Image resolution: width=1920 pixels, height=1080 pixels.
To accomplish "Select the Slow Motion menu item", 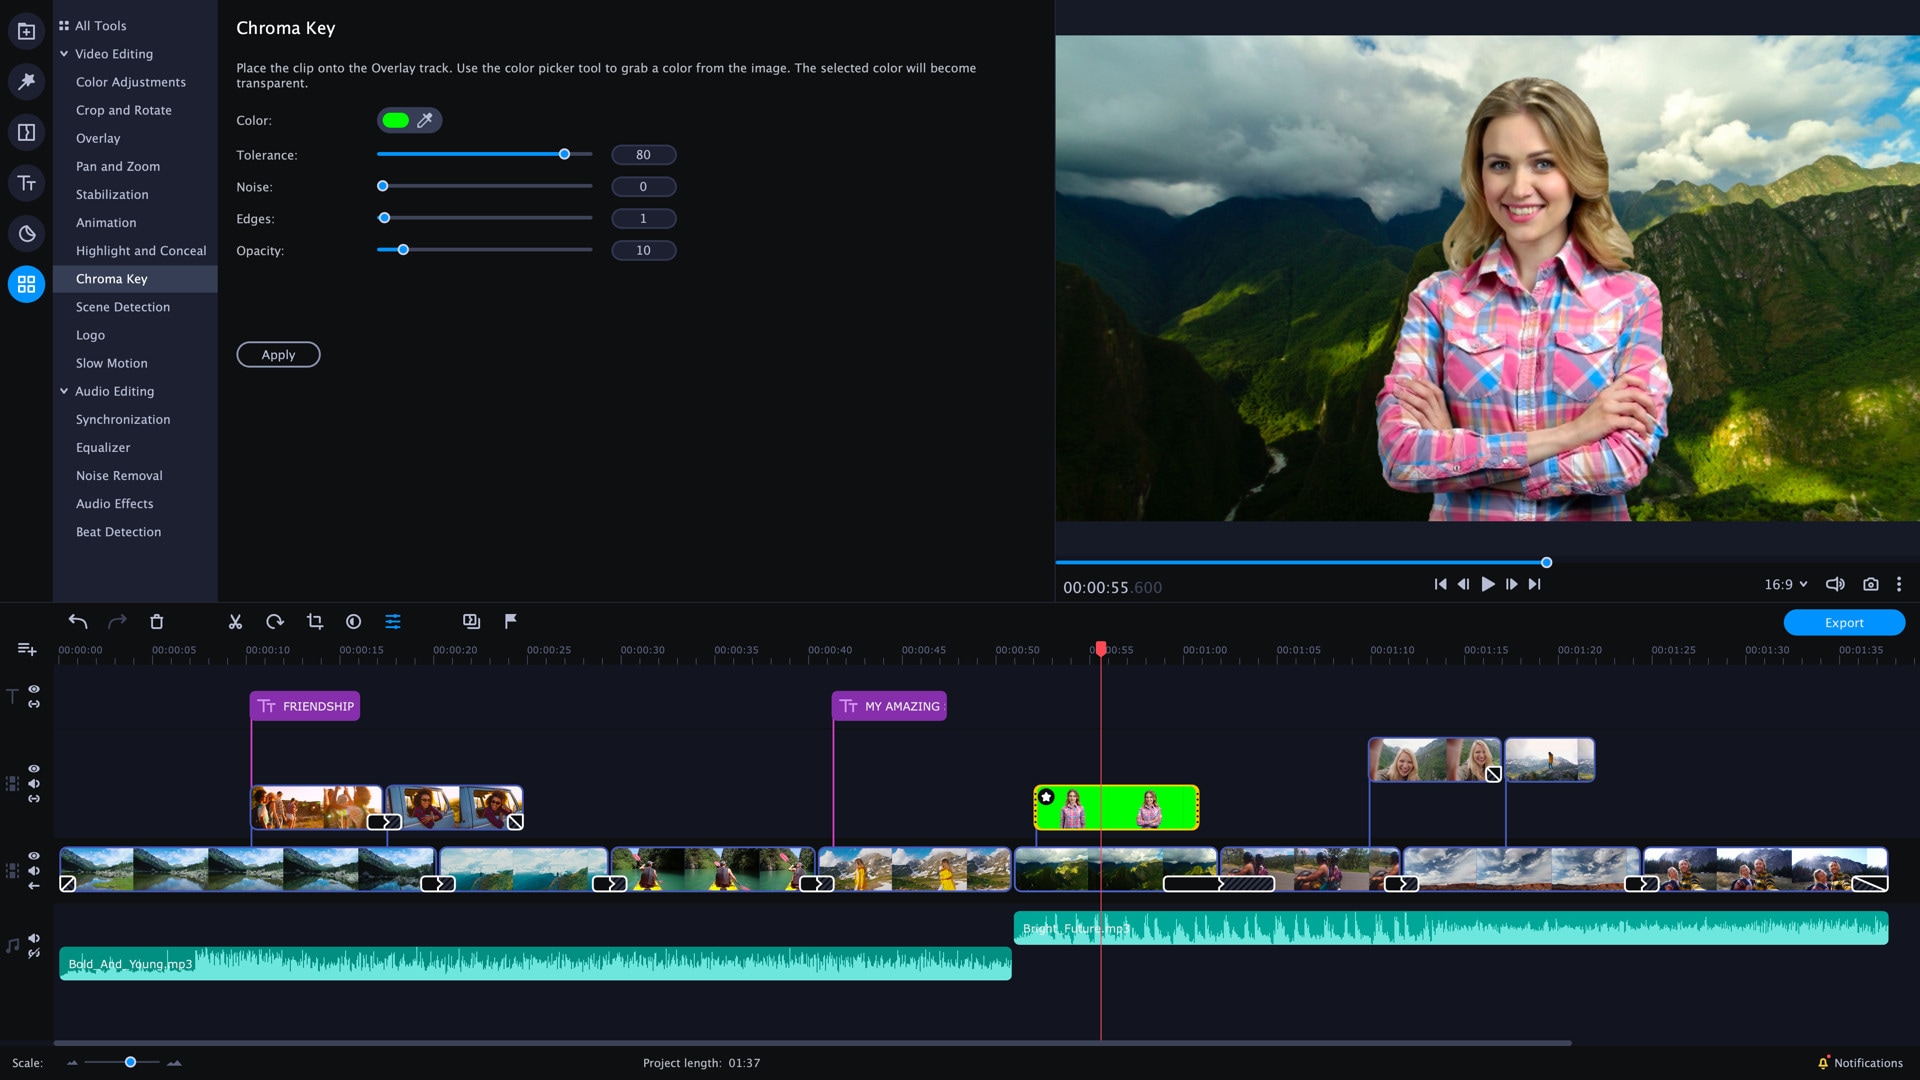I will (111, 363).
